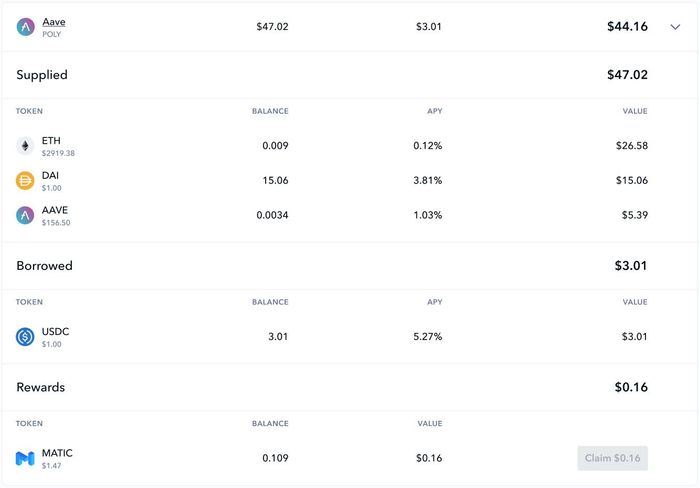Click the MATIC token icon
700x488 pixels.
tap(25, 458)
